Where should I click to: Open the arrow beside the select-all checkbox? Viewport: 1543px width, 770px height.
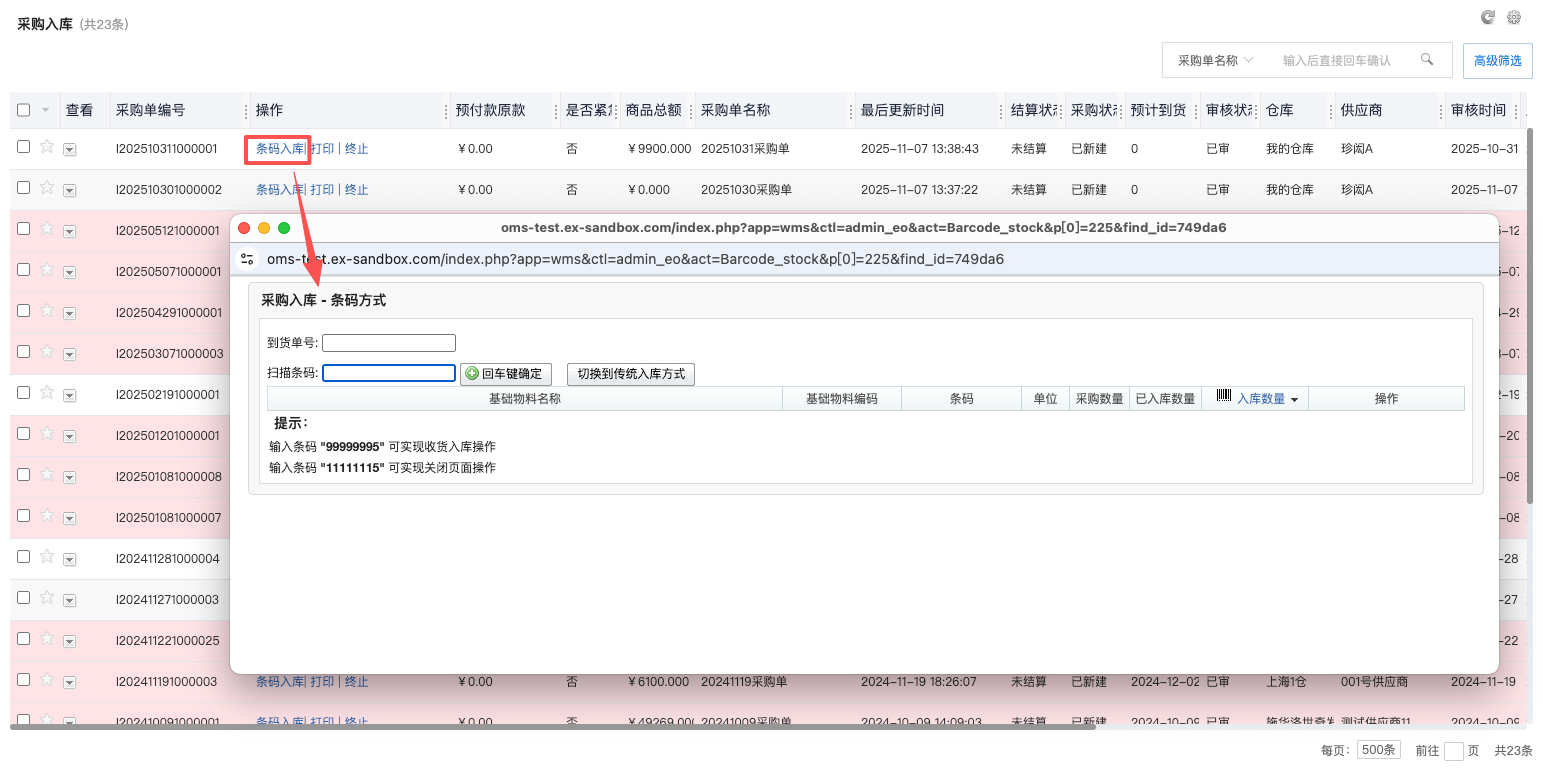click(45, 110)
